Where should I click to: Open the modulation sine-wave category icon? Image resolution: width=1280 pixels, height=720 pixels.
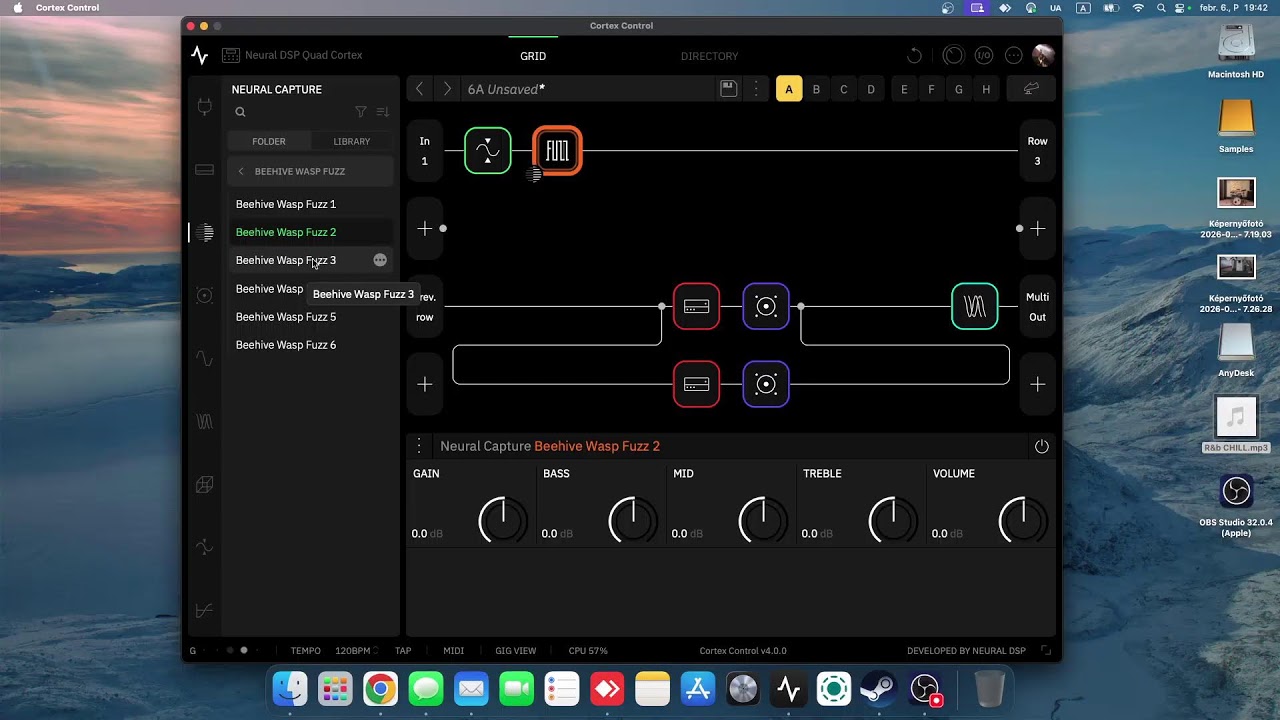205,358
